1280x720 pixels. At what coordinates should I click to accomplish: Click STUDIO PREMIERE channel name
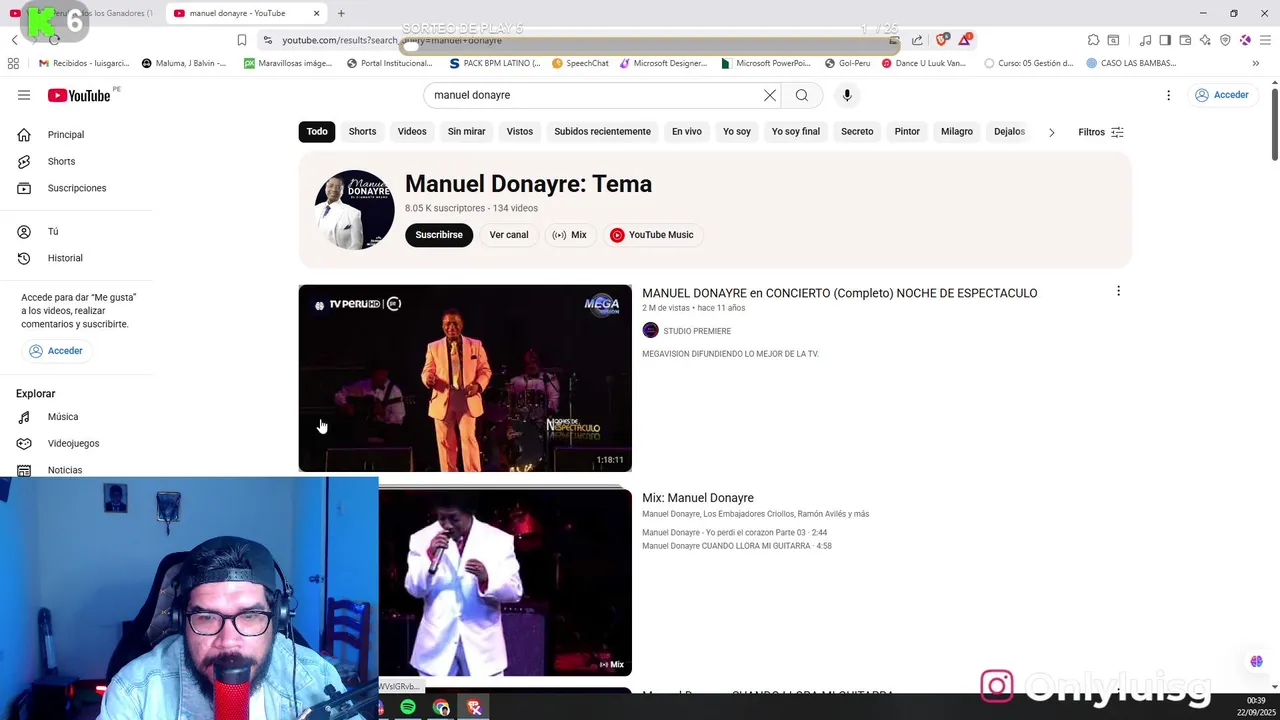pos(697,331)
